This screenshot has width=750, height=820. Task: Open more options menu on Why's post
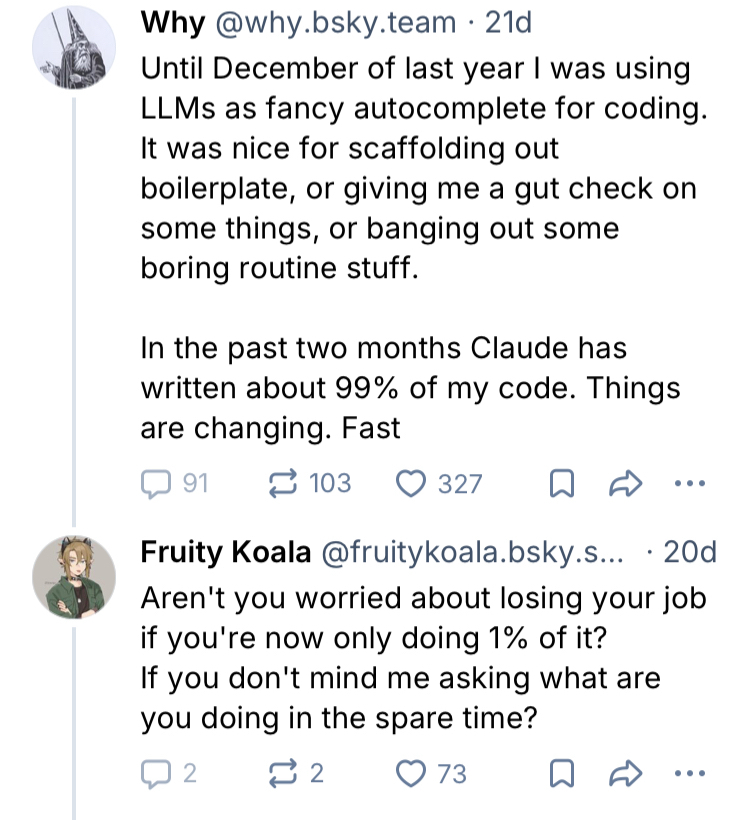coord(688,484)
